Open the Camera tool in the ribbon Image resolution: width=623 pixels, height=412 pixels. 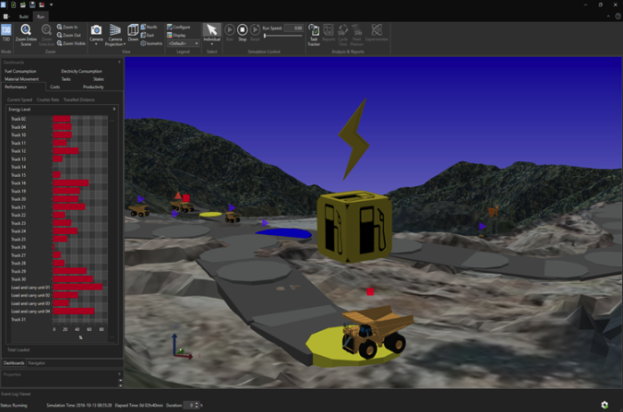click(x=96, y=34)
